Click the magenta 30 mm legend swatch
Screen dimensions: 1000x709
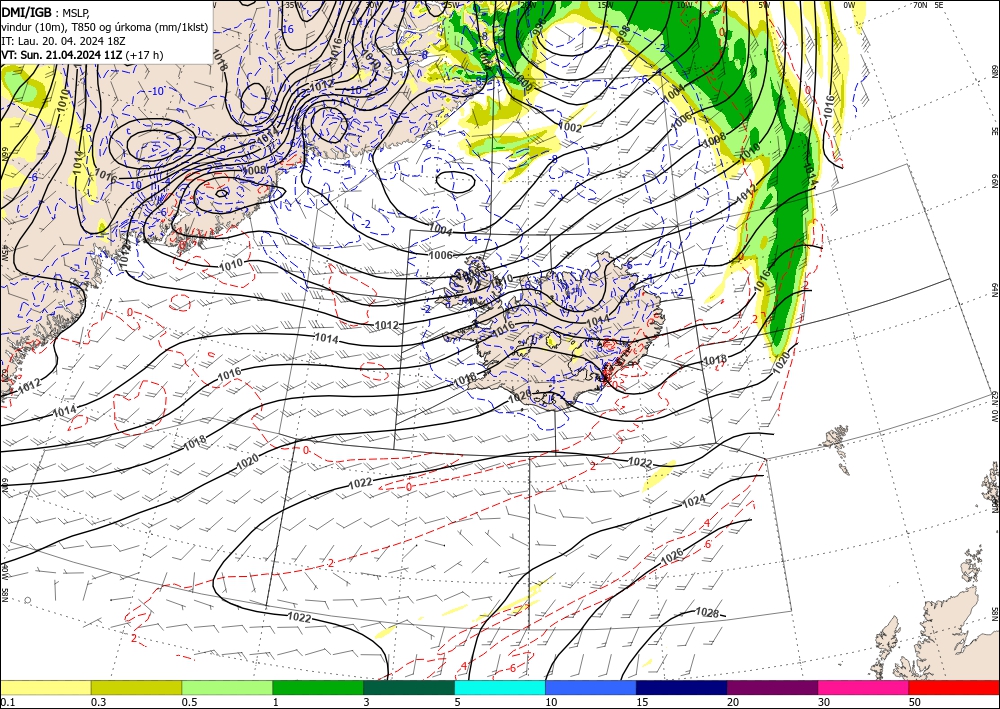(x=864, y=687)
